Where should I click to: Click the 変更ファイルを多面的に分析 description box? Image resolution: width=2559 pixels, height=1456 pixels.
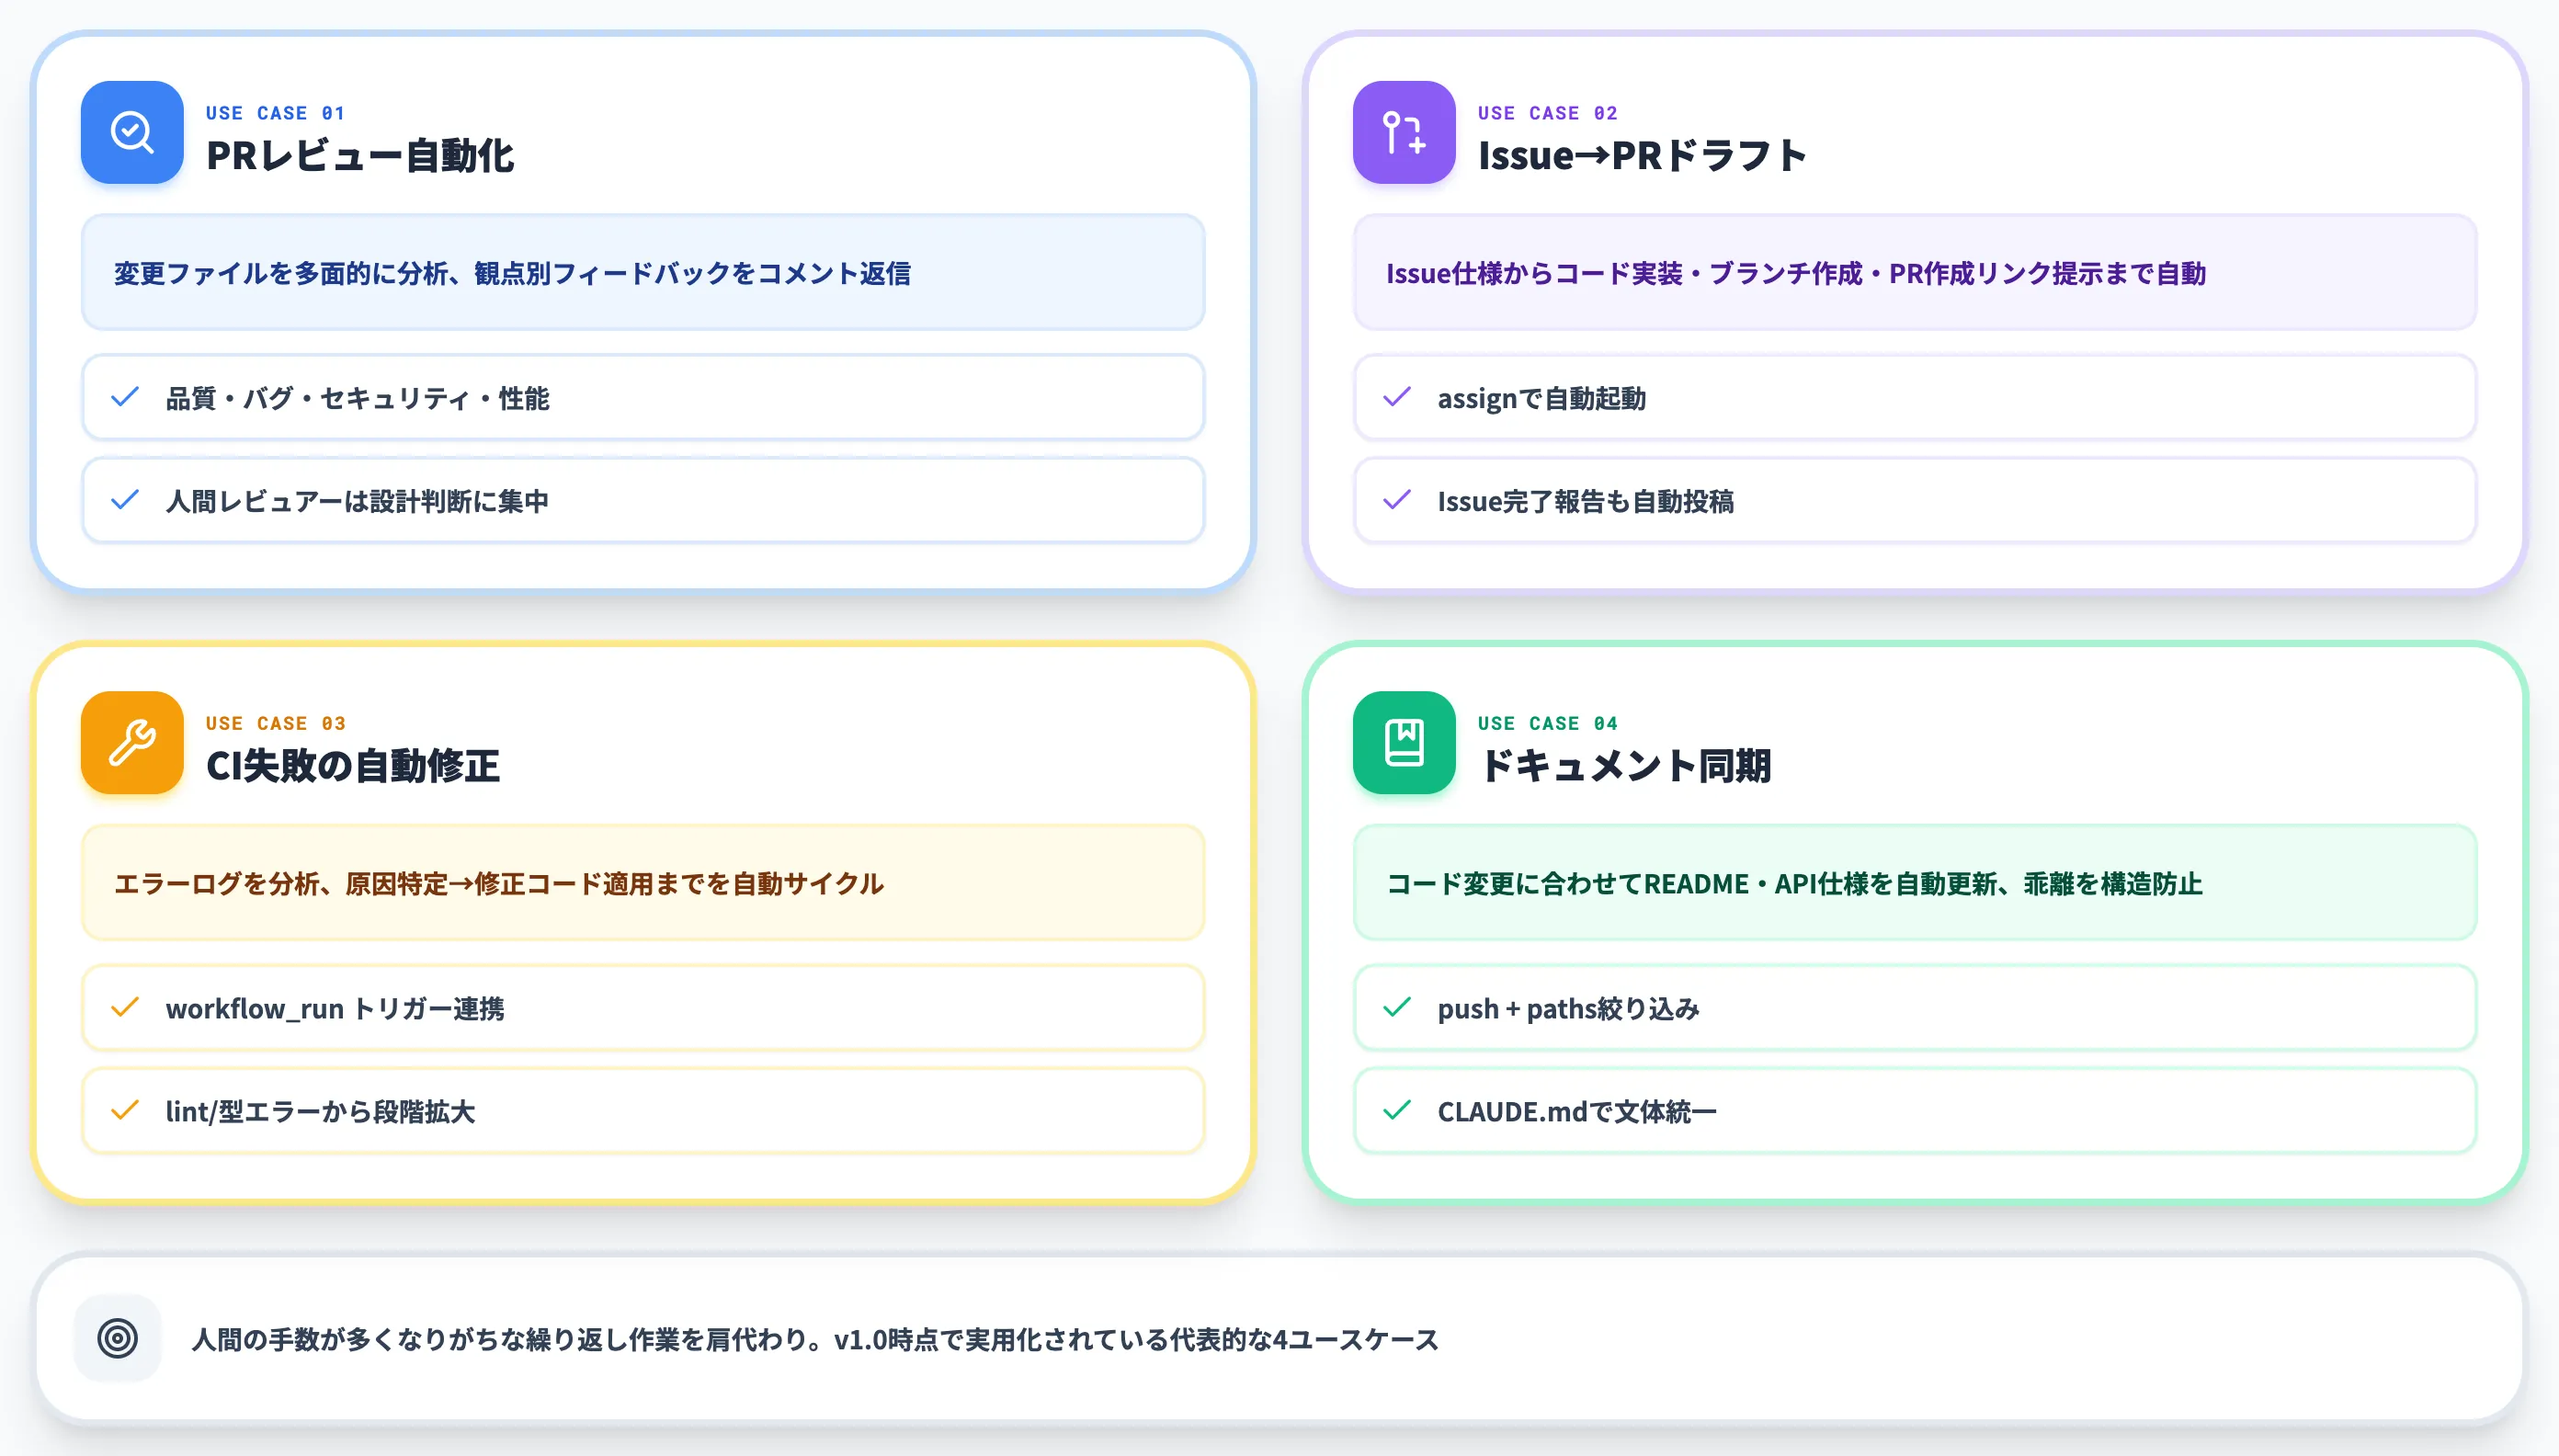pyautogui.click(x=643, y=272)
